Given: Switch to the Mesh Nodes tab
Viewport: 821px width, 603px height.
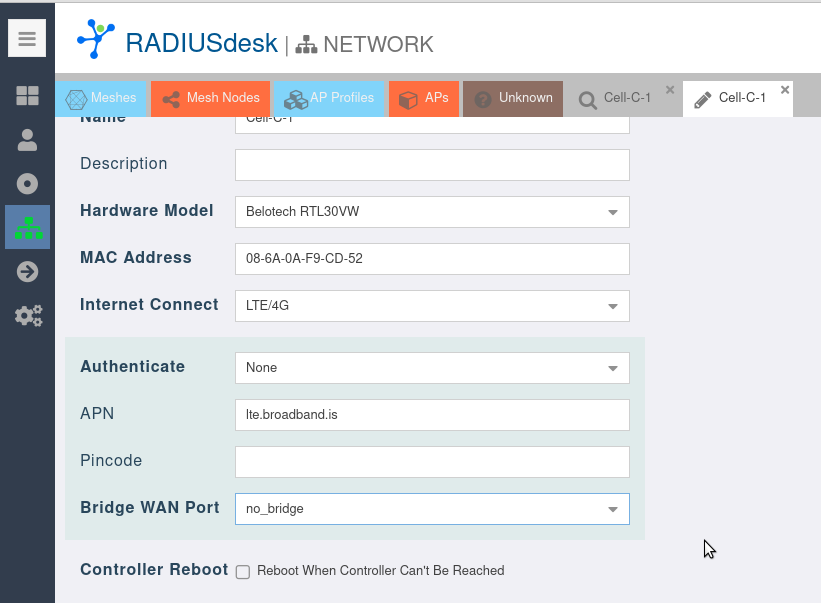Looking at the screenshot, I should pyautogui.click(x=211, y=98).
